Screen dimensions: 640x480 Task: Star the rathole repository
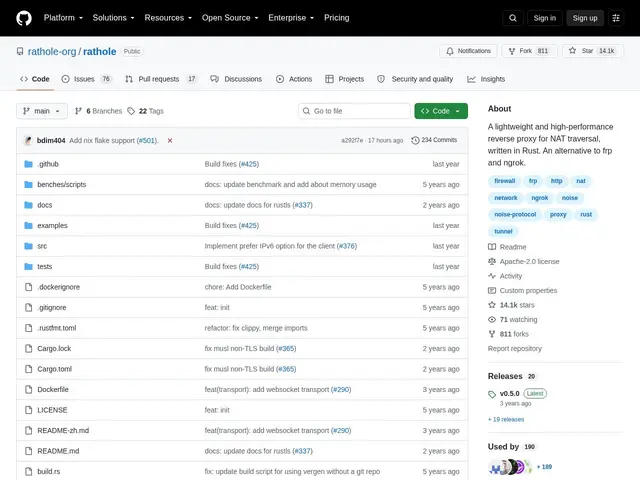593,51
